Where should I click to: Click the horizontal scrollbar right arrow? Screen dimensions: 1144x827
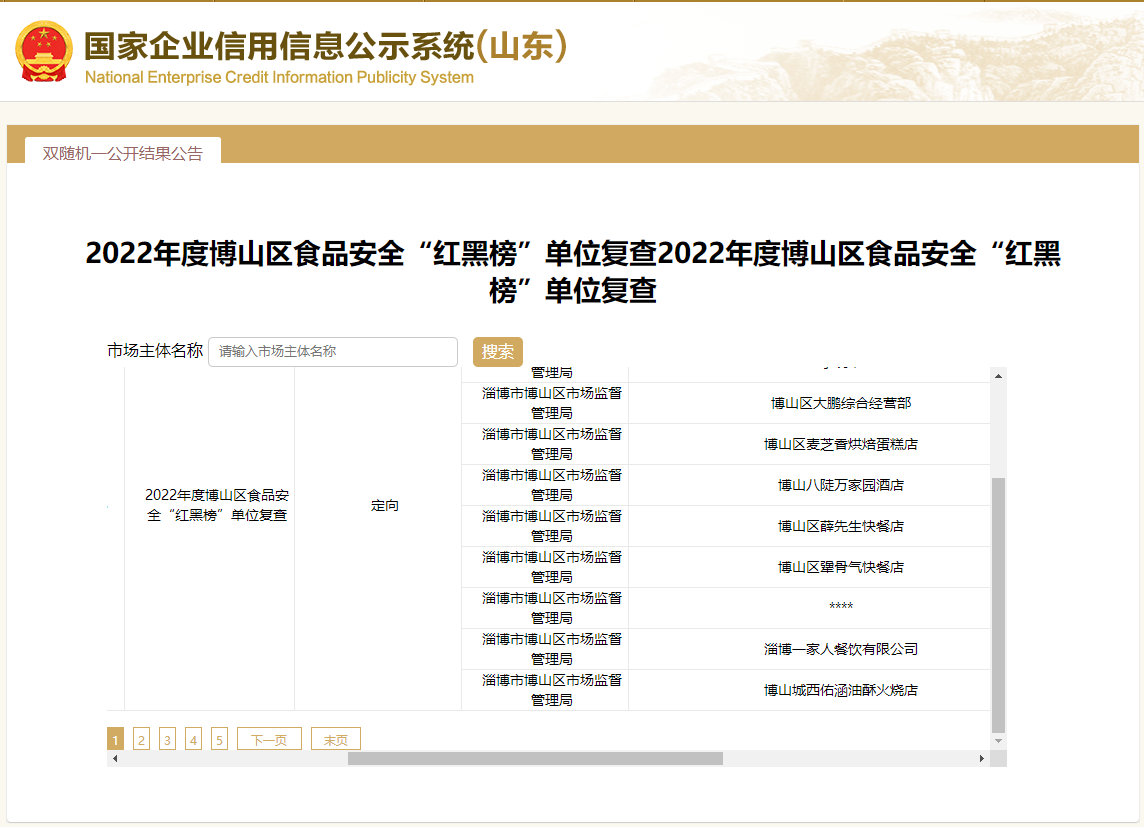click(981, 759)
